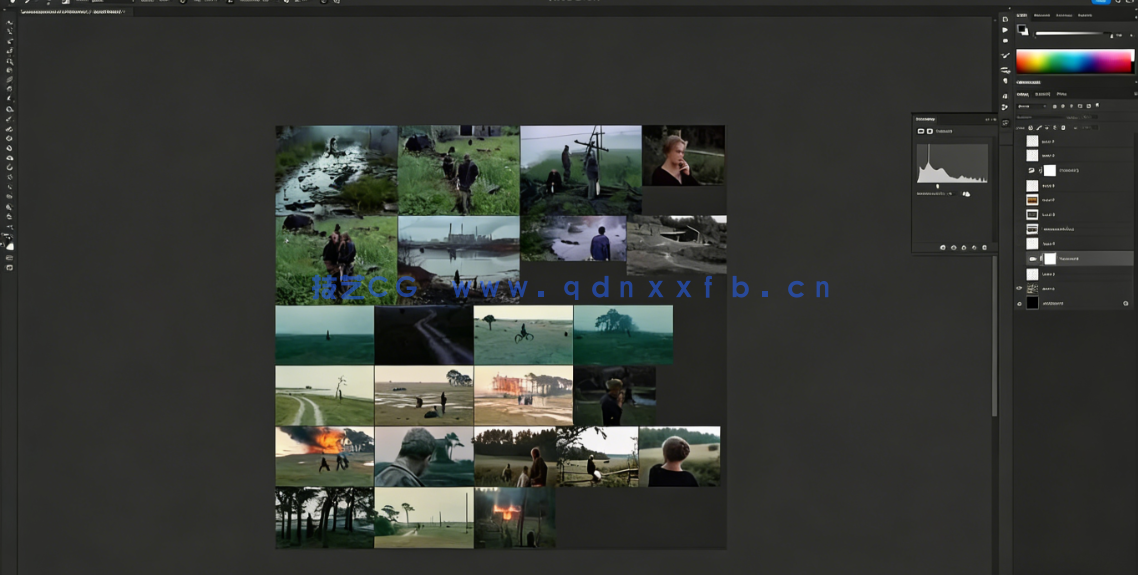The image size is (1138, 575).
Task: Open the layer filter kind dropdown
Action: (1029, 106)
